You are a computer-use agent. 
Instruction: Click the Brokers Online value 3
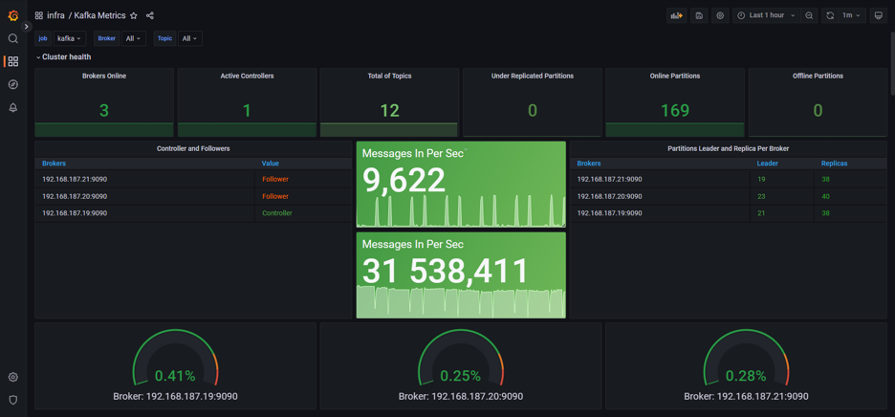pyautogui.click(x=104, y=110)
